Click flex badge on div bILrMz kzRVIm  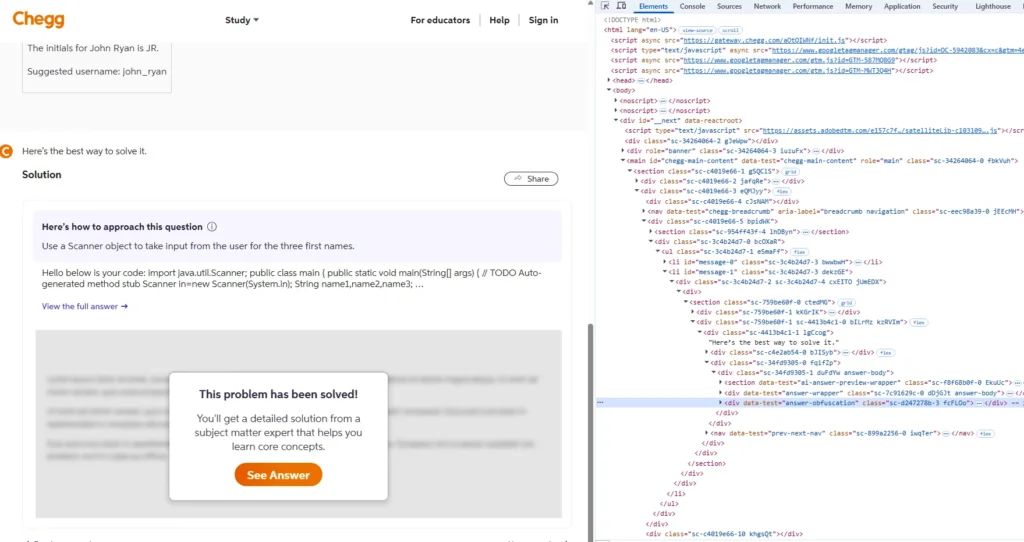click(x=919, y=323)
